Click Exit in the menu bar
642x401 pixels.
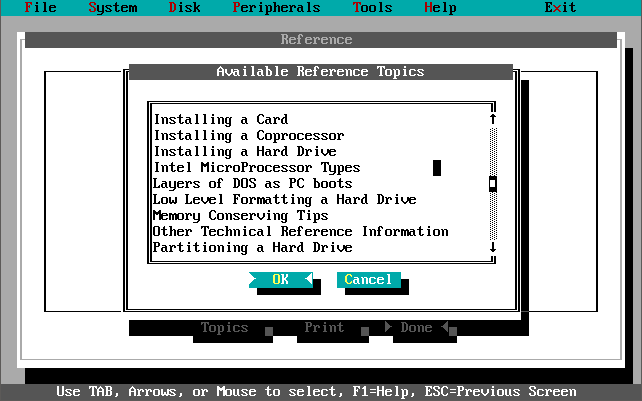click(560, 7)
